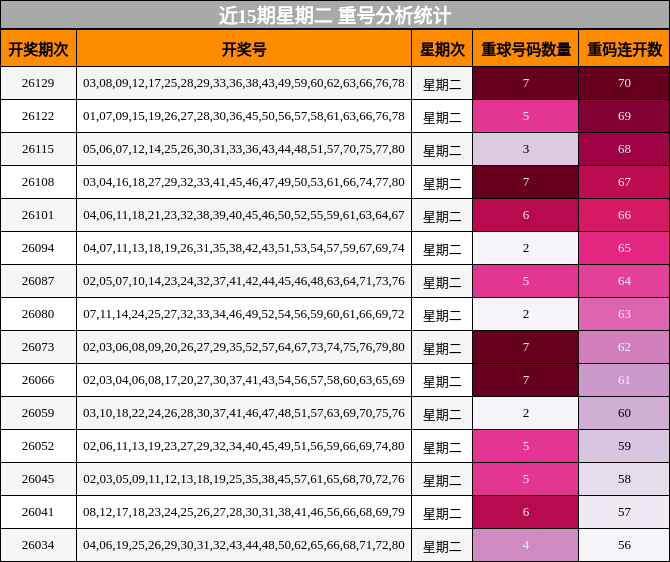This screenshot has height=562, width=670.
Task: Click draw period 26087
Action: point(38,281)
